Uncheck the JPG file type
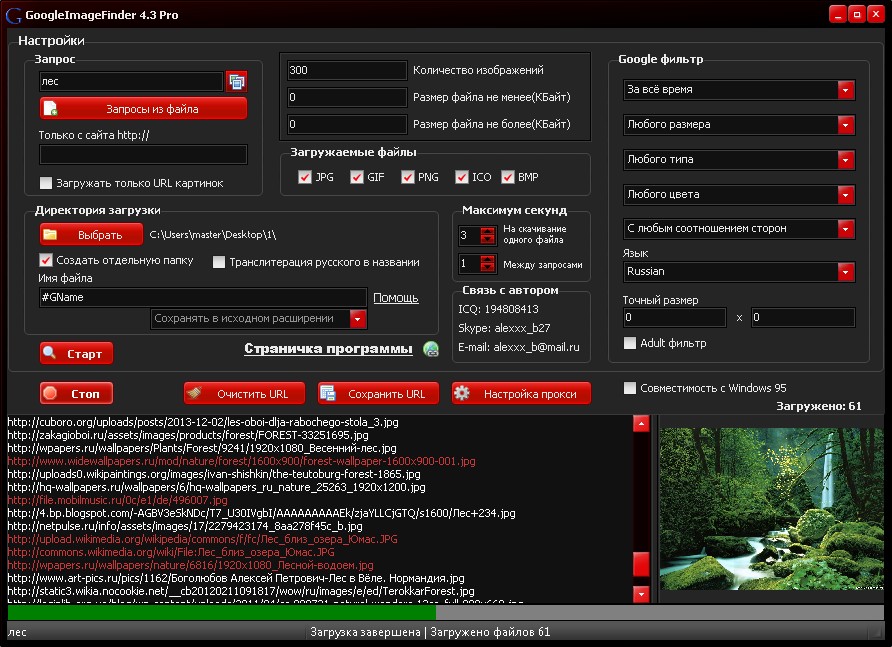Viewport: 892px width, 647px height. click(x=304, y=177)
